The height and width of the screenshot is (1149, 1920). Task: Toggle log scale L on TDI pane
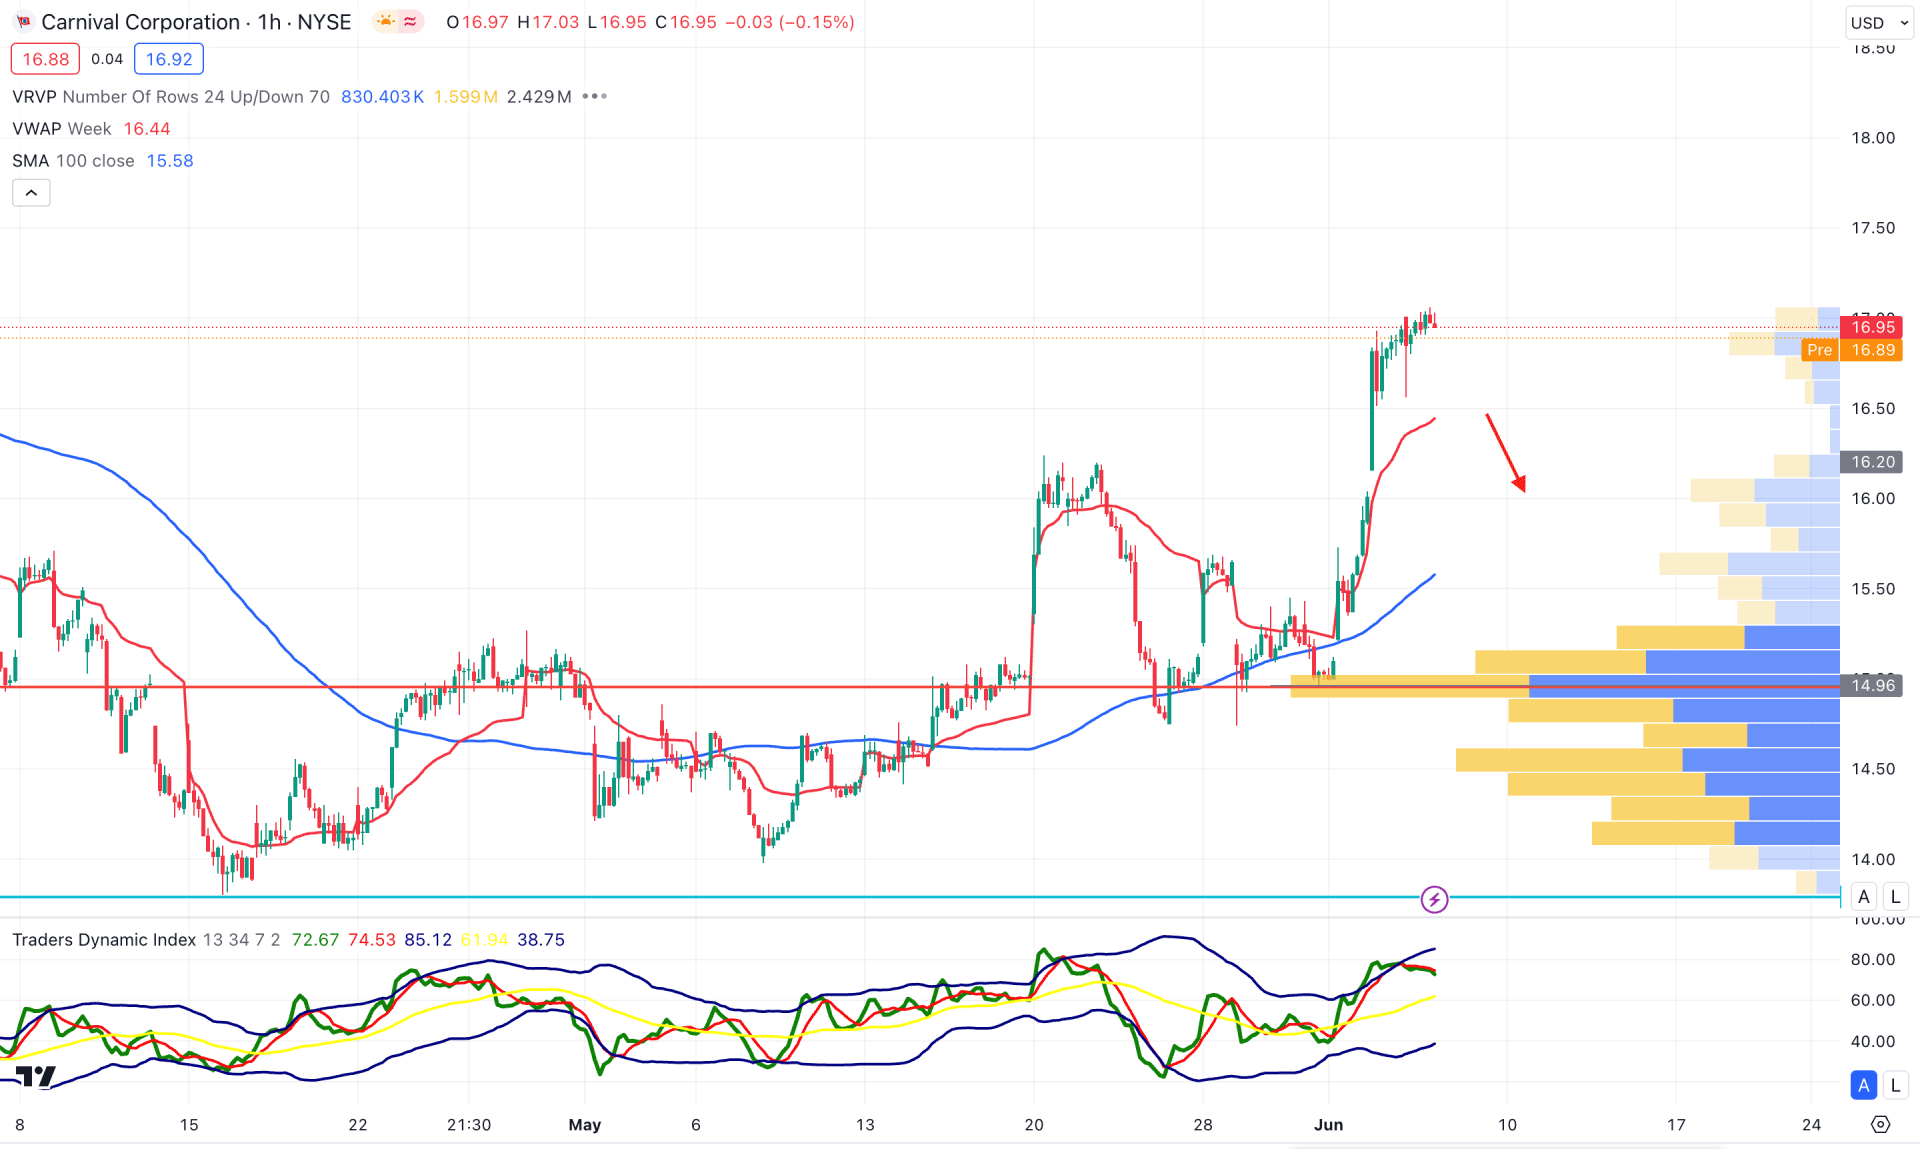1895,1085
